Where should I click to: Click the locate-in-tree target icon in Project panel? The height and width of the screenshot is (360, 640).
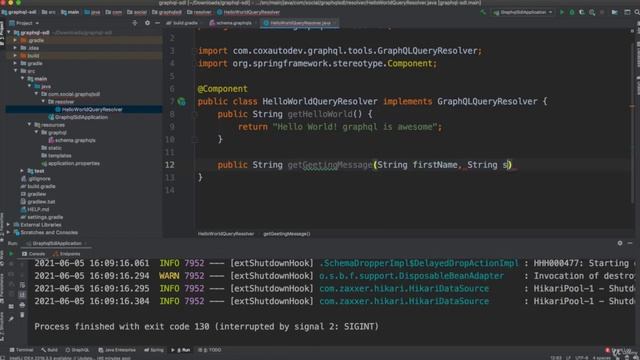(x=135, y=23)
